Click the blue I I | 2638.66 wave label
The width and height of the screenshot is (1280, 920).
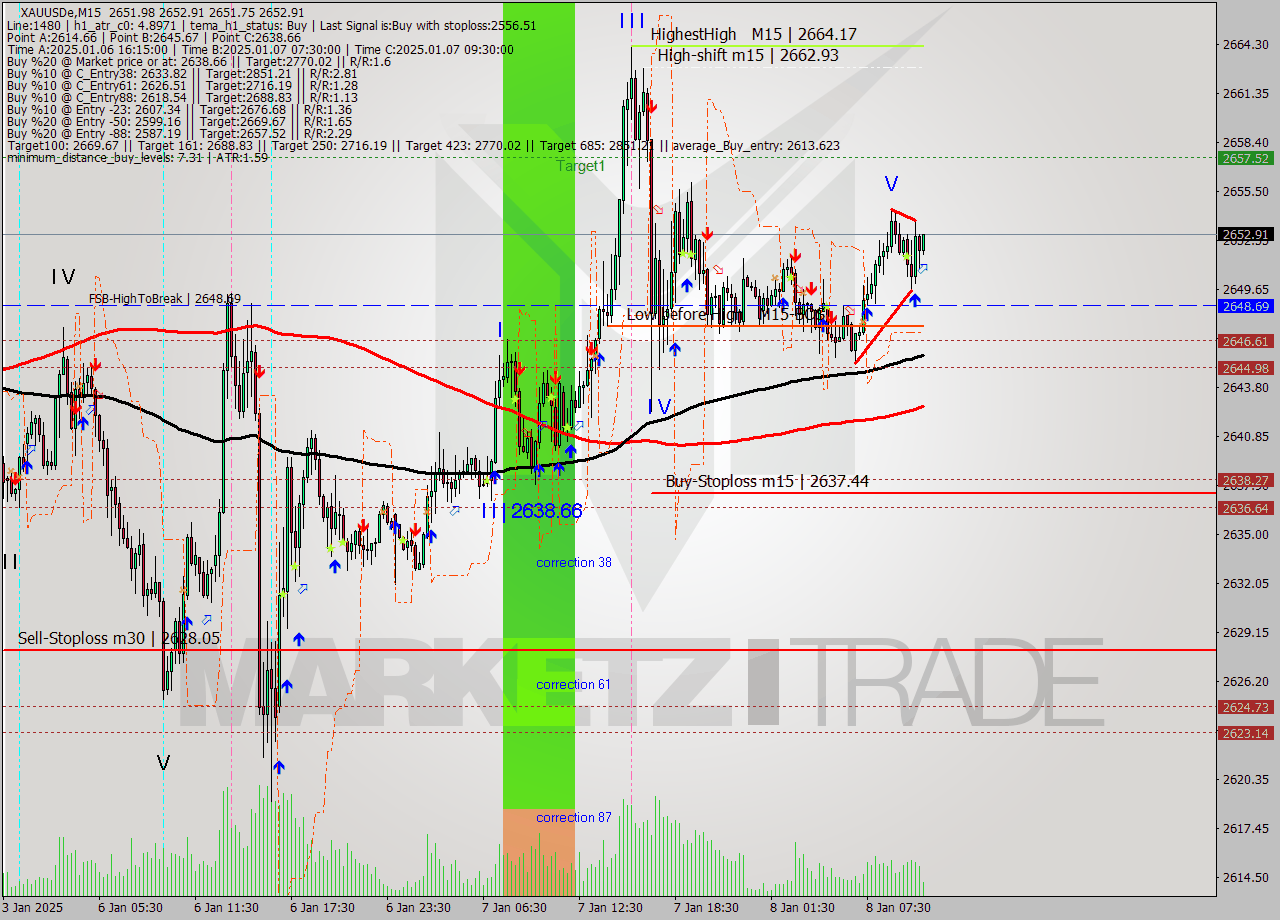(531, 511)
